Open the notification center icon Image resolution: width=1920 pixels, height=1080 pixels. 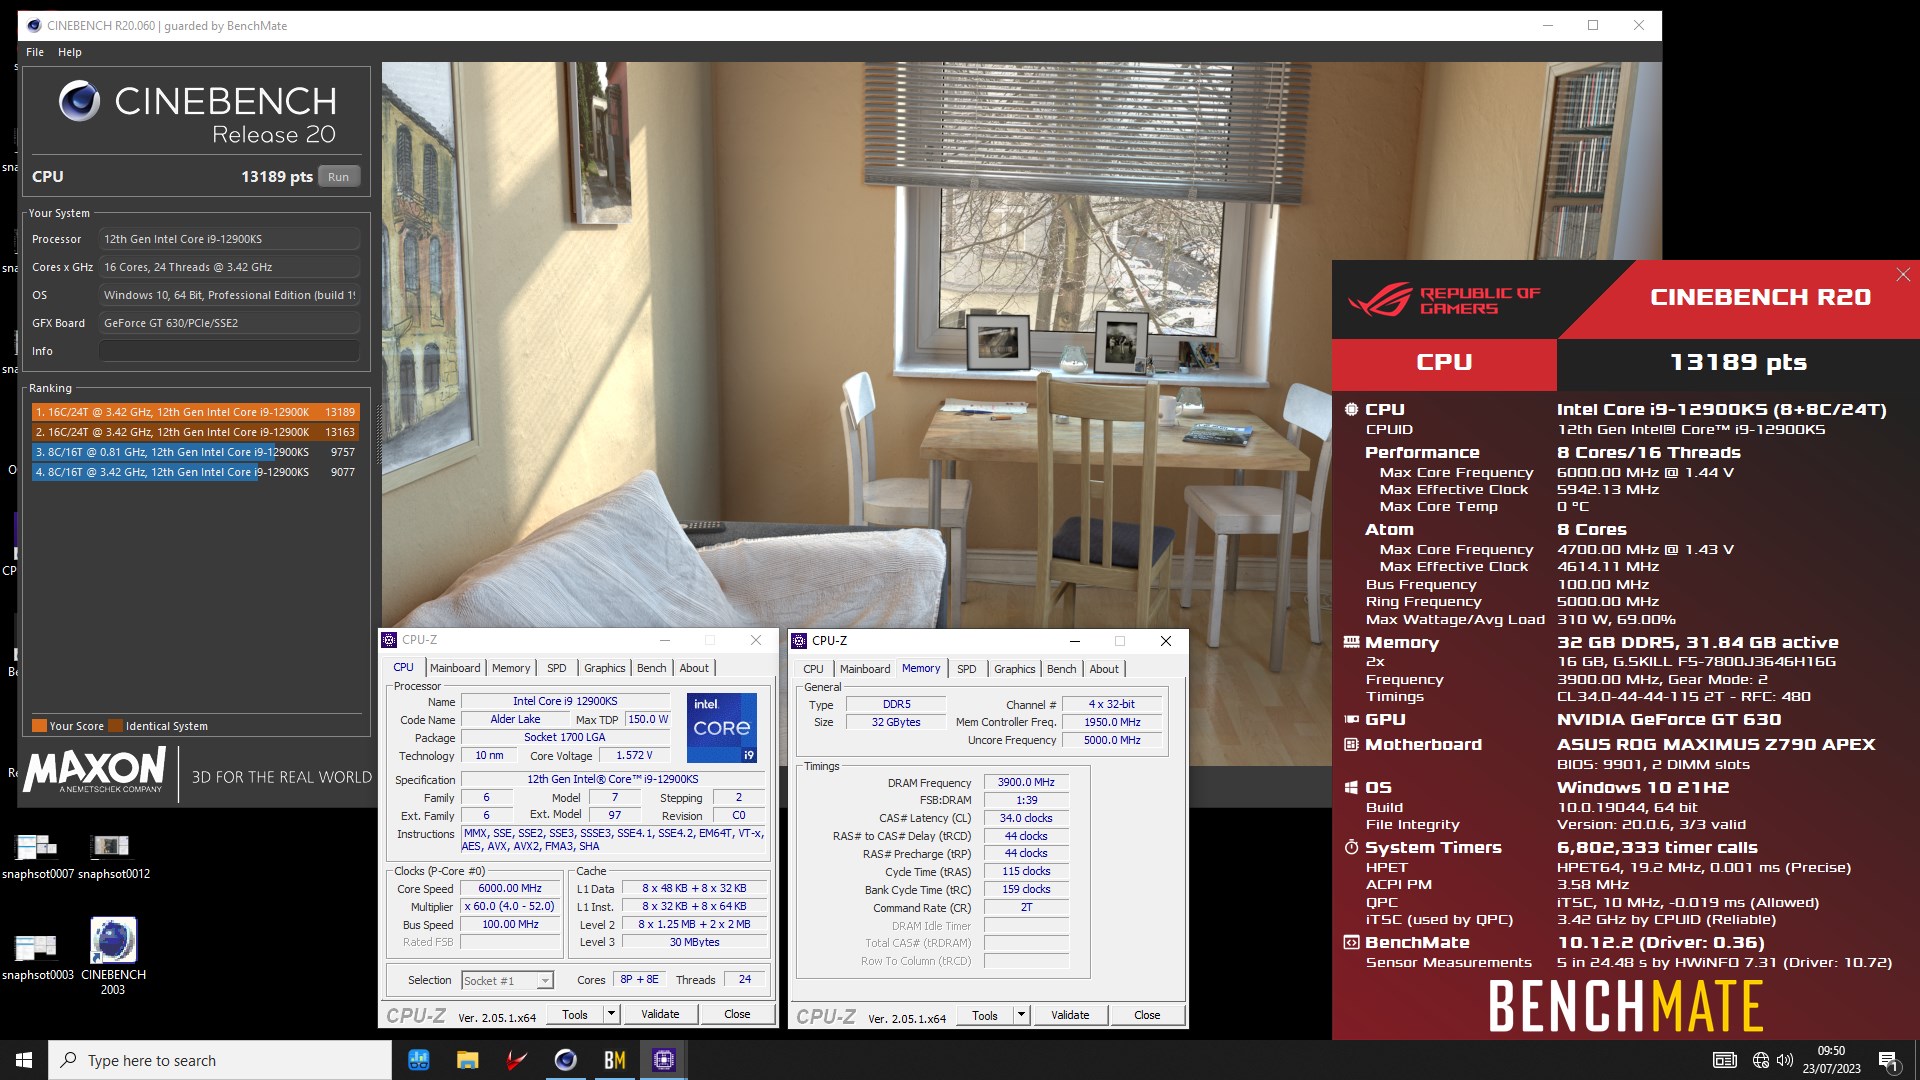(1889, 1060)
